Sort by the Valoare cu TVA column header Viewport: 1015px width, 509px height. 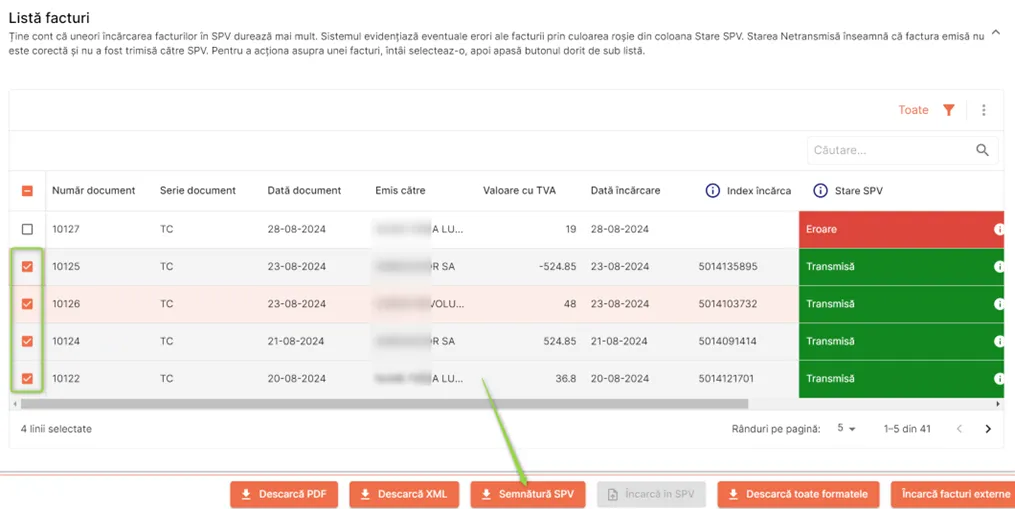pos(519,190)
